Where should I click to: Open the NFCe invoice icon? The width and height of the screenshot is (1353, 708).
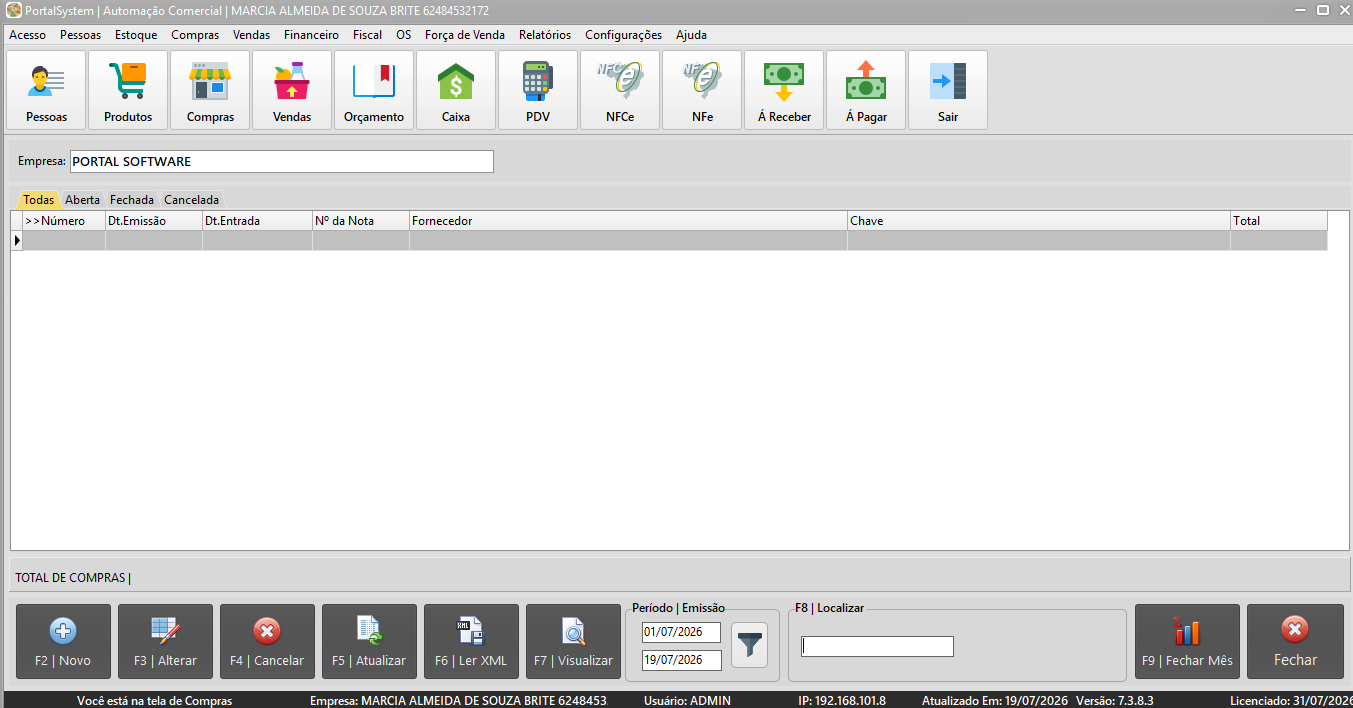[620, 90]
